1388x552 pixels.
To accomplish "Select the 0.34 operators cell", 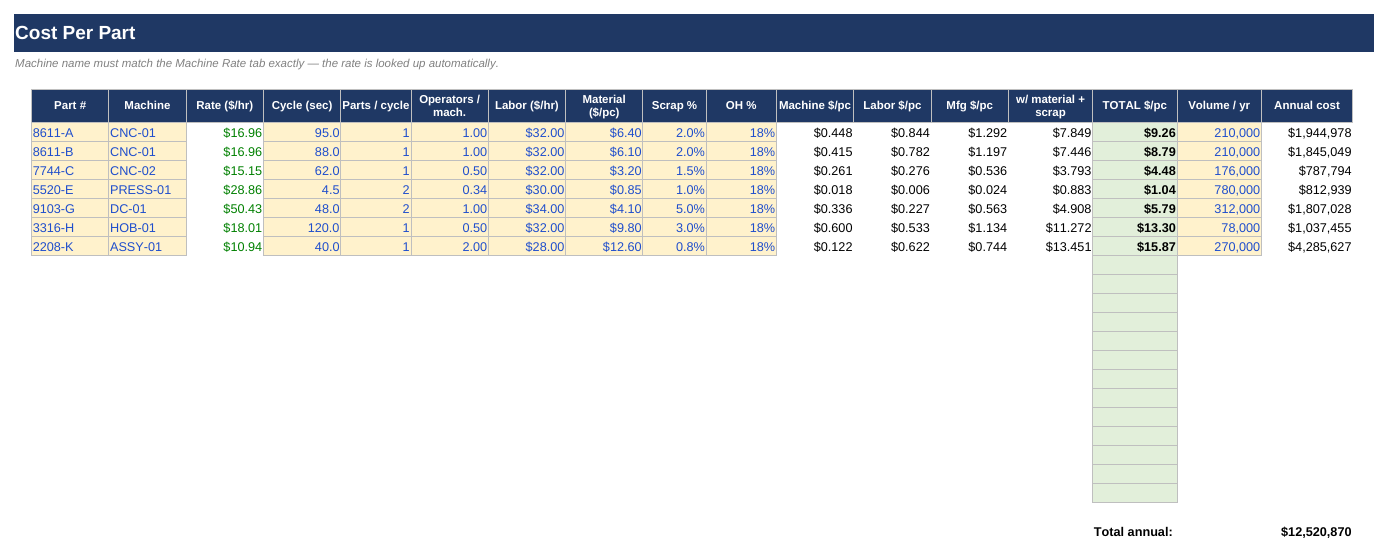I will point(450,189).
